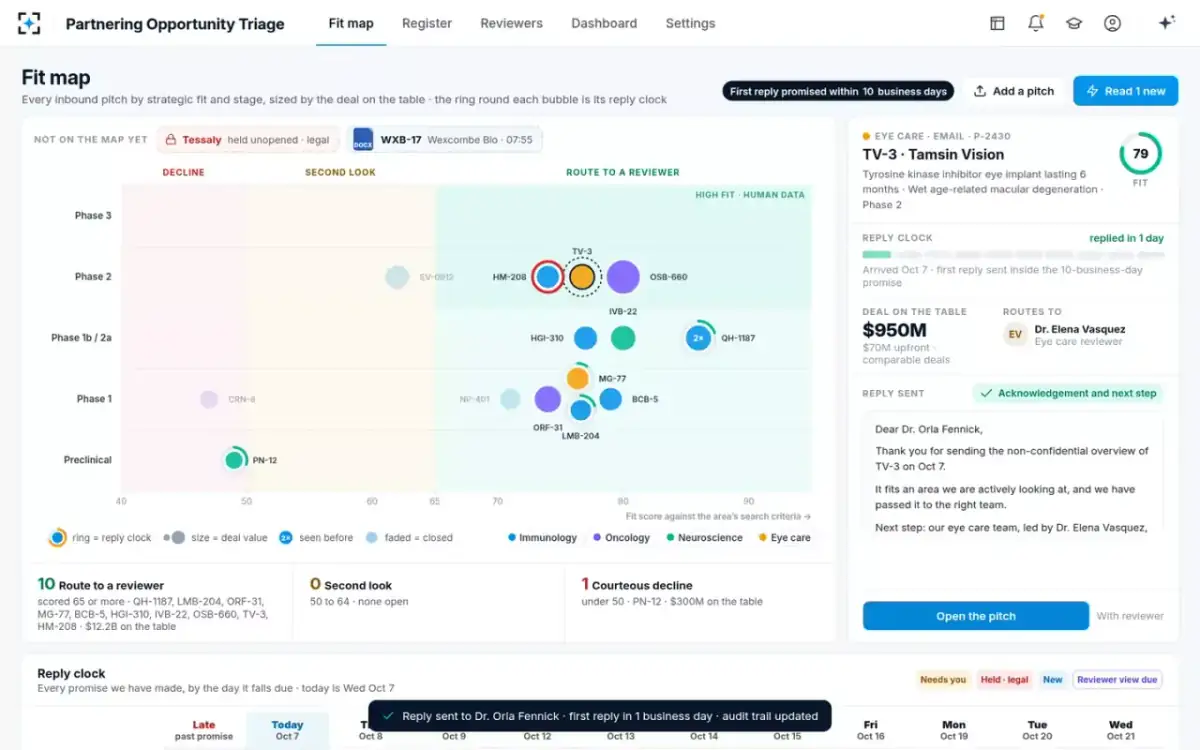Click the '0 Second look' summary card

(x=429, y=606)
